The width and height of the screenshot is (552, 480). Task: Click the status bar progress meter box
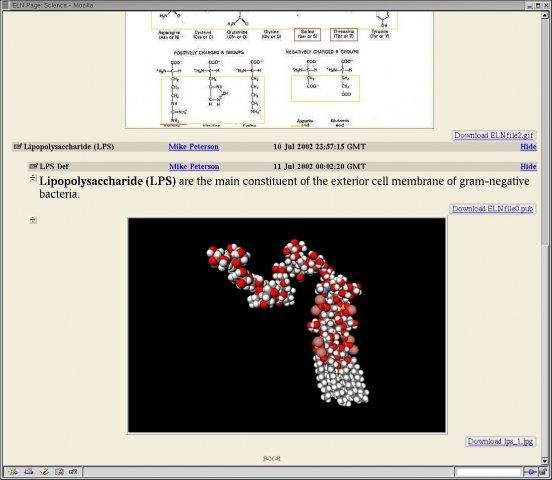(x=488, y=472)
